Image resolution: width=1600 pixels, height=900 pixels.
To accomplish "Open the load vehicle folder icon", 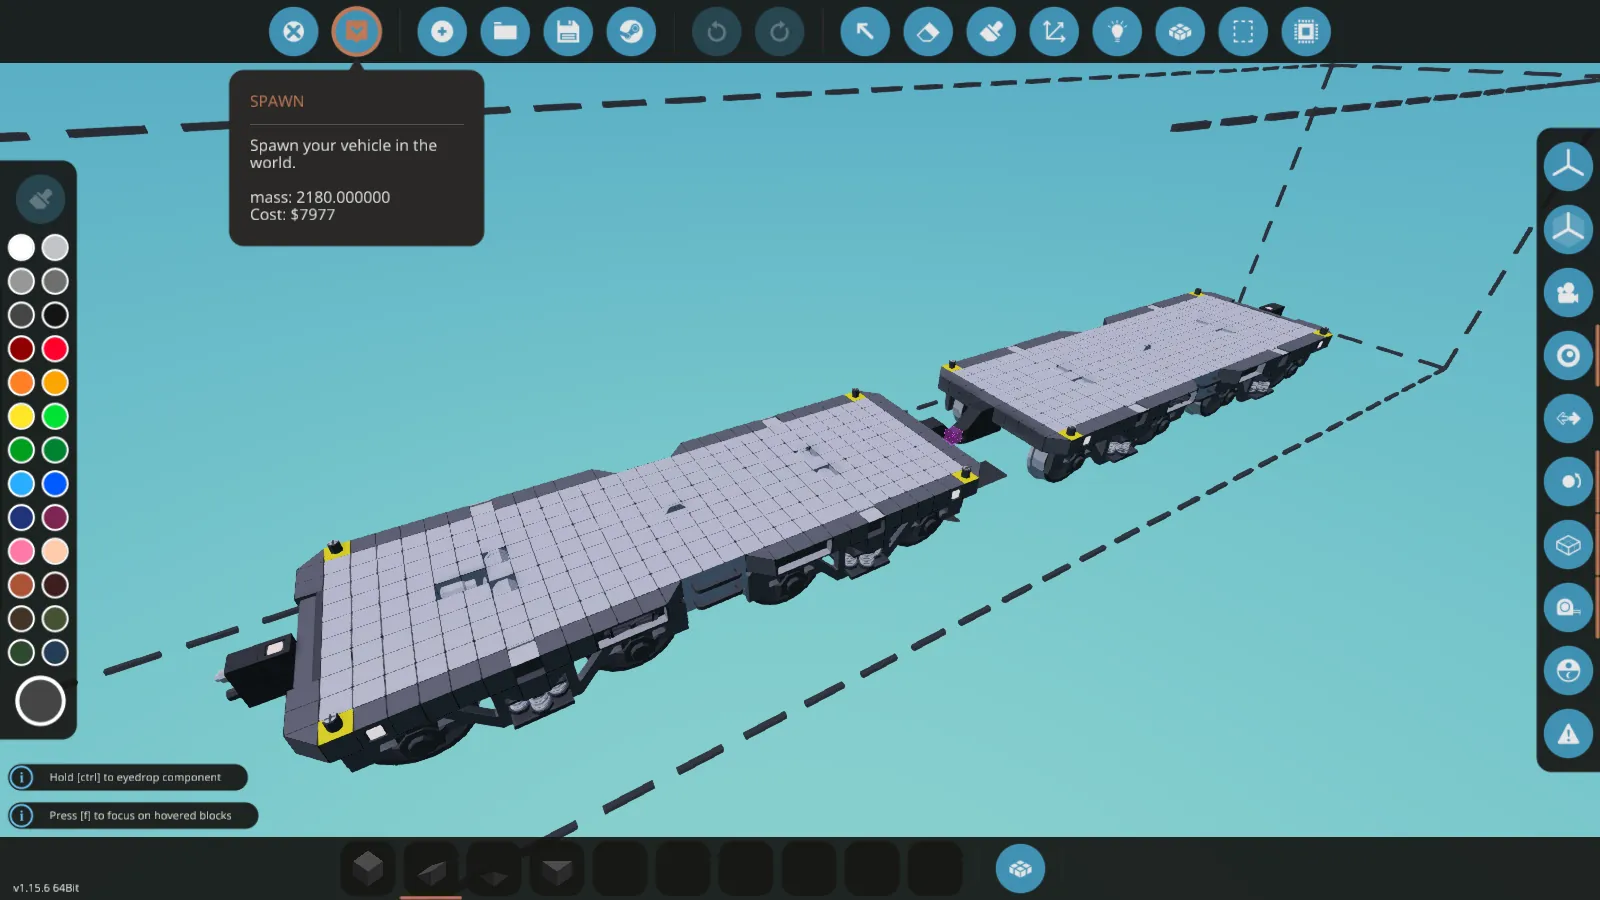I will pyautogui.click(x=505, y=32).
